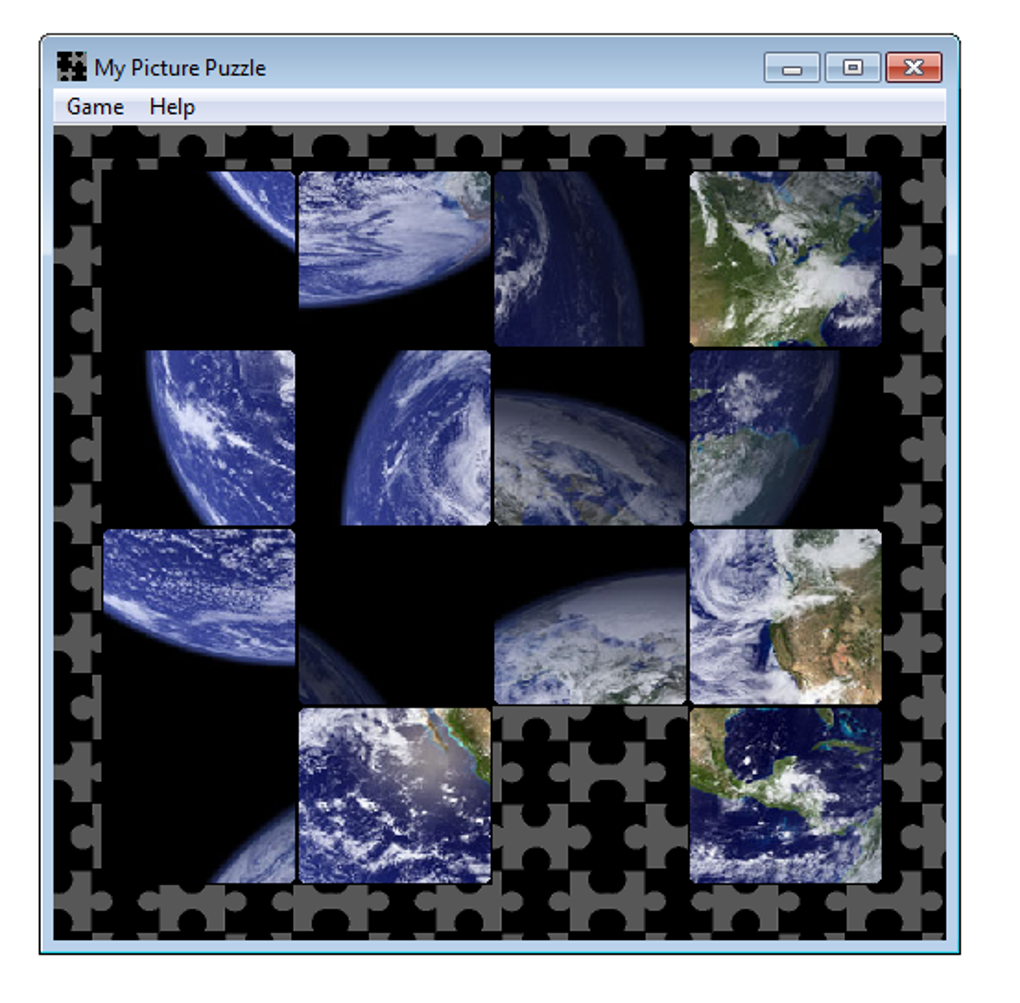Select the mostly black tile in the top-left corner
Screen dimensions: 1020x1003
coord(199,258)
